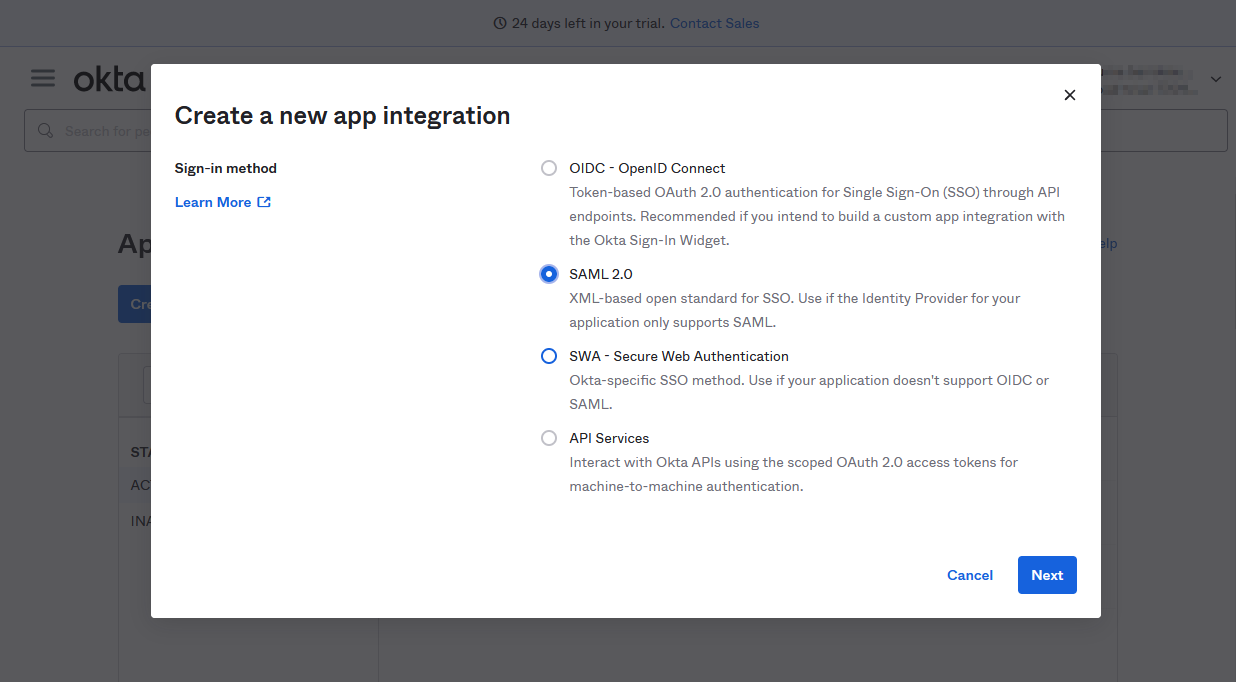Re-select the SAML 2.0 radio button
This screenshot has width=1236, height=682.
pyautogui.click(x=548, y=273)
